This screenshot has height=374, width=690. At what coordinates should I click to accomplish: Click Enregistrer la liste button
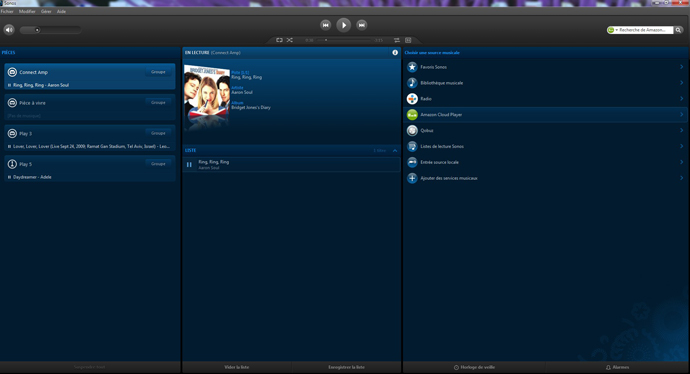[x=346, y=367]
